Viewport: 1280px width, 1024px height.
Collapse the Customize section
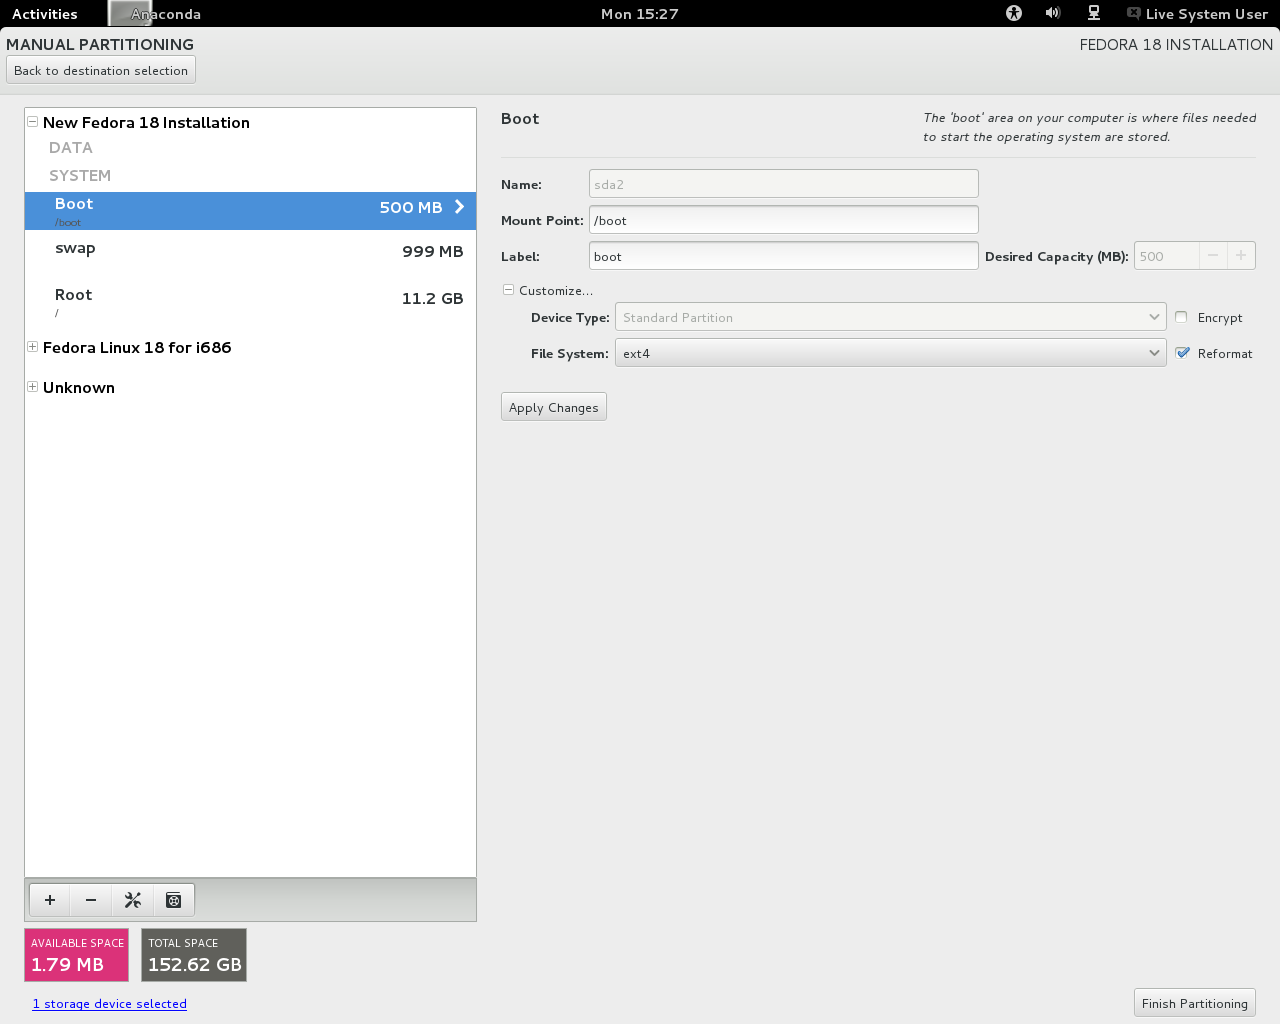pyautogui.click(x=508, y=290)
